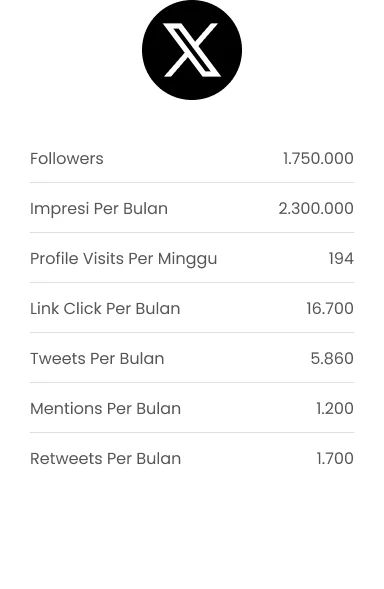Select the Mentions Per Bulan label

105,408
